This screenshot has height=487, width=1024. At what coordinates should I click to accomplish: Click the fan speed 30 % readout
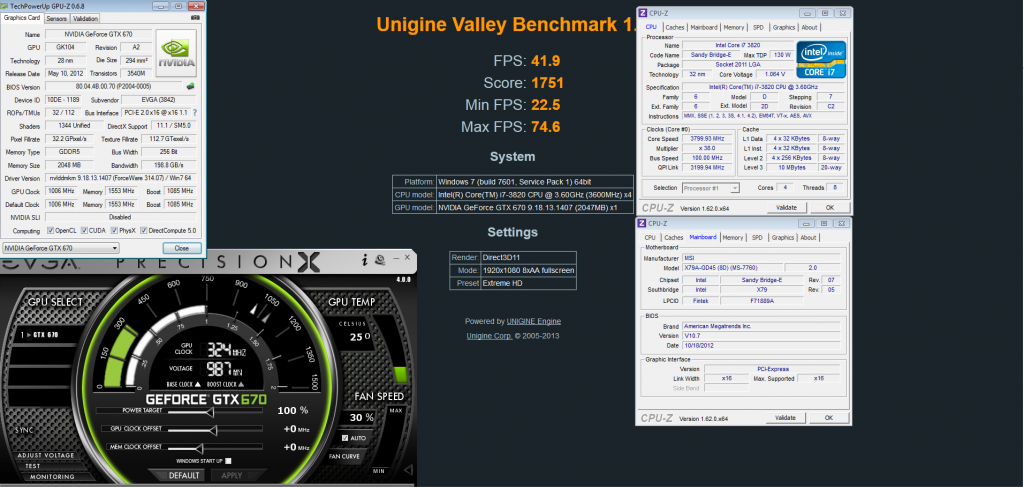[x=361, y=417]
